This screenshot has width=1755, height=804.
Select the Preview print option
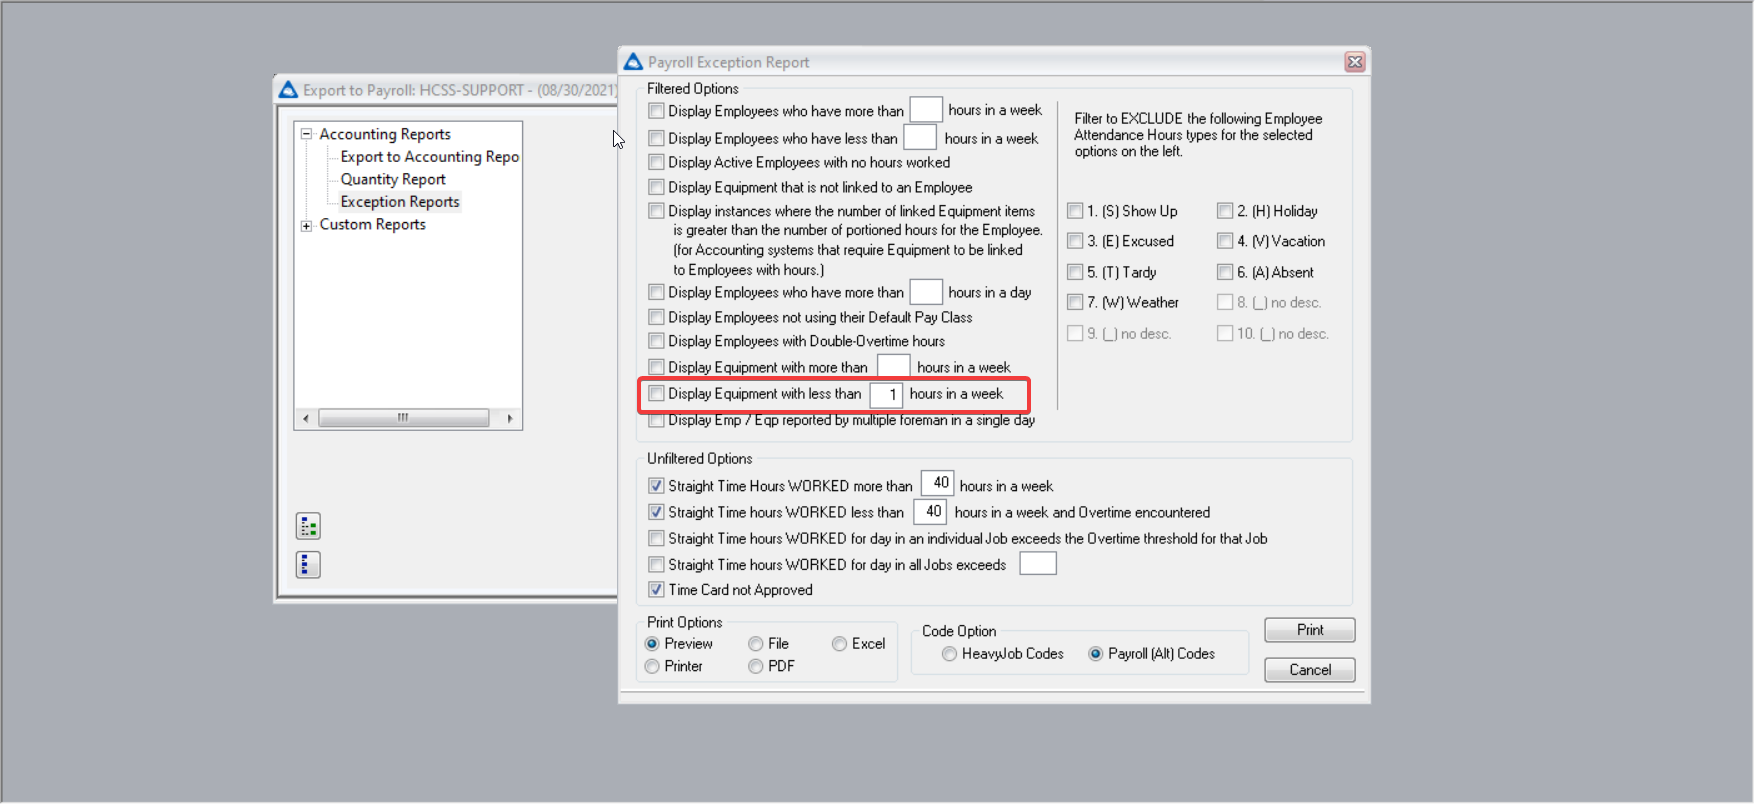[652, 644]
